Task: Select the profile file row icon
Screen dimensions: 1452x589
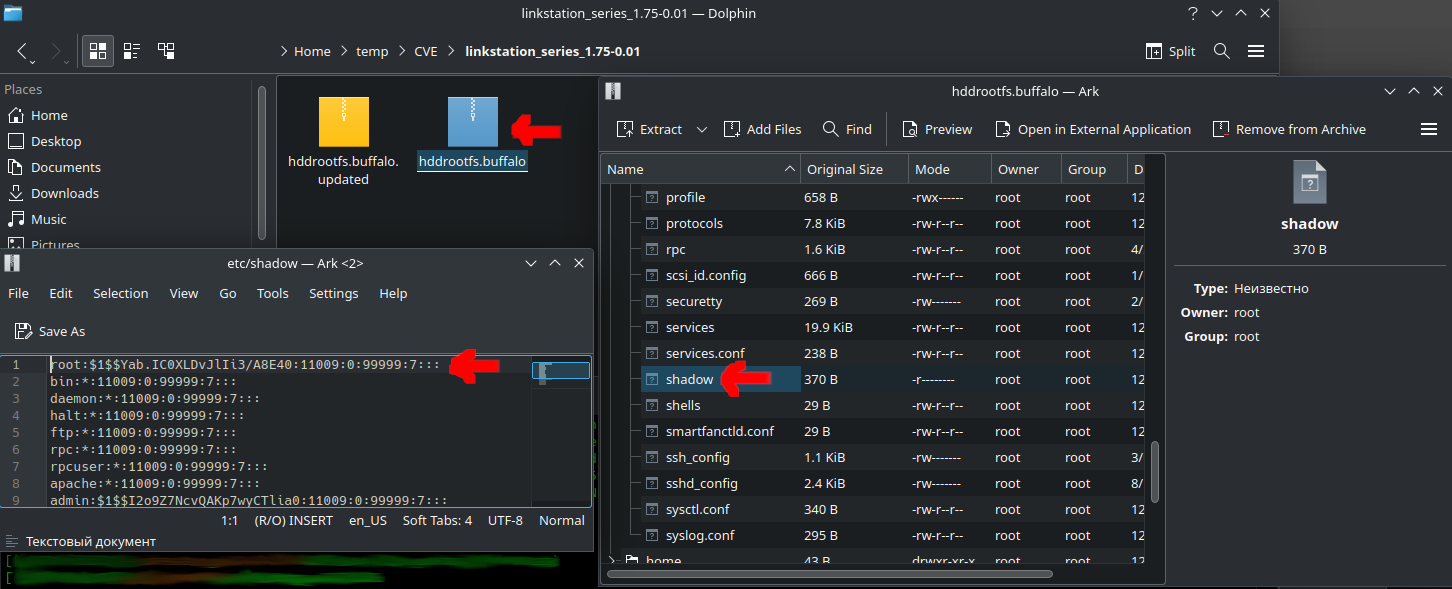Action: (653, 197)
